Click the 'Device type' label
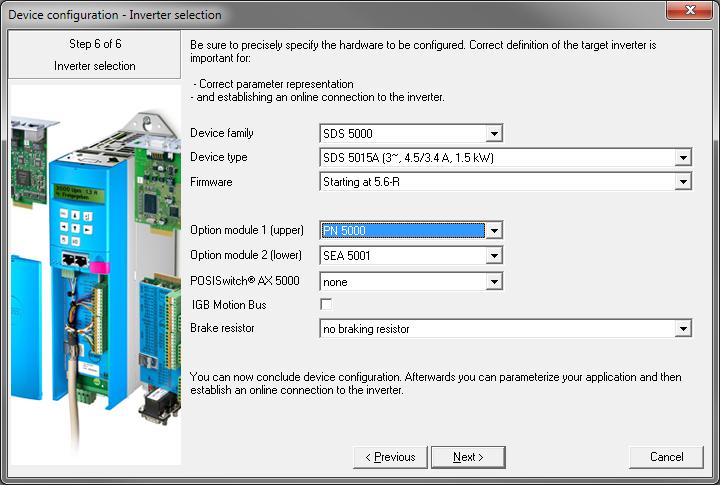The image size is (720, 485). [x=219, y=157]
